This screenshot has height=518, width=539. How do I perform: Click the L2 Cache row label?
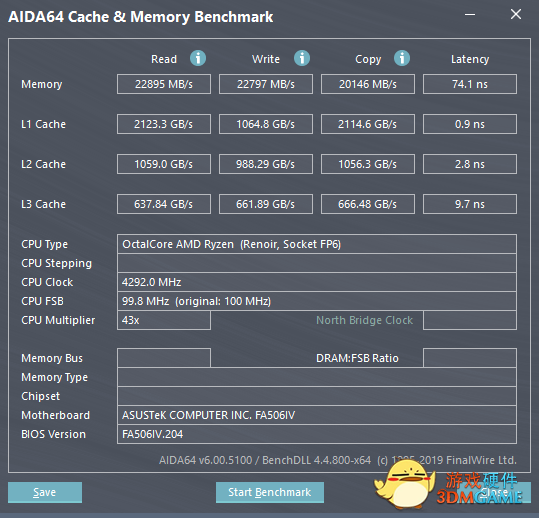point(43,164)
